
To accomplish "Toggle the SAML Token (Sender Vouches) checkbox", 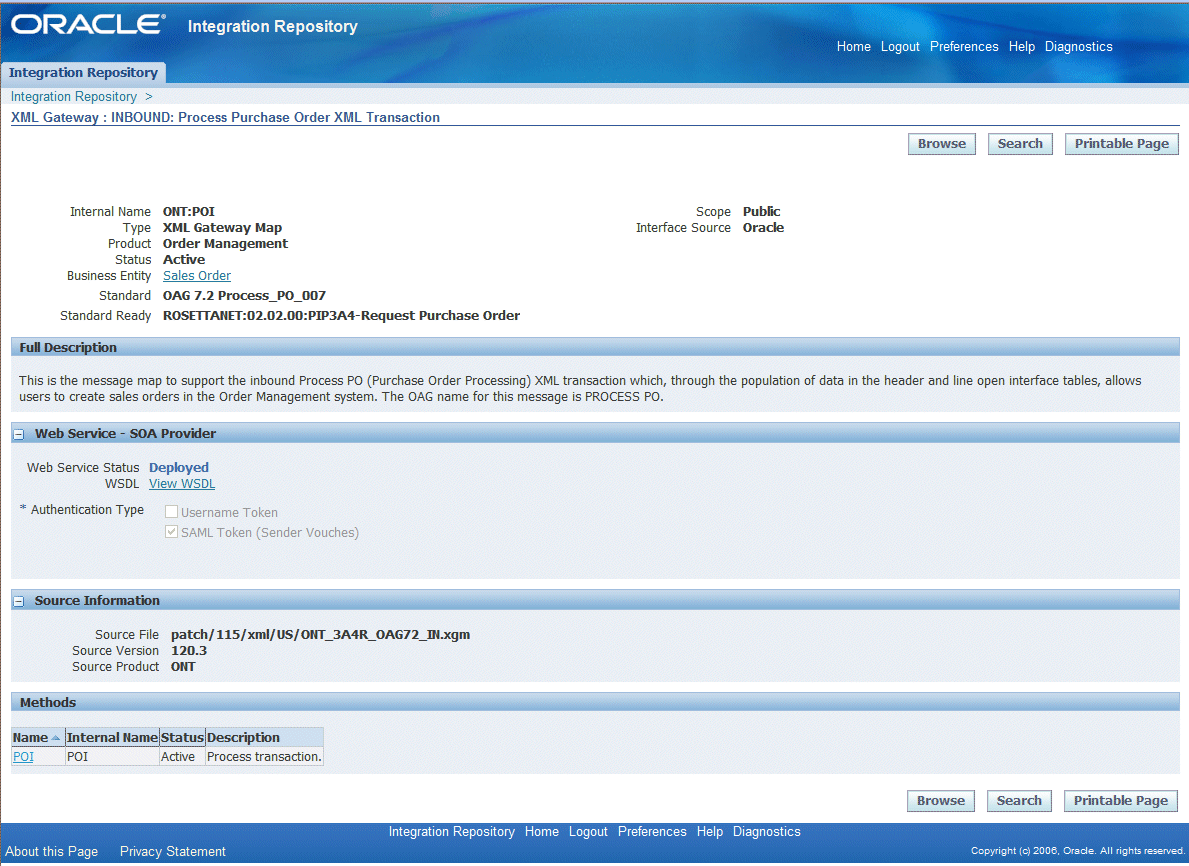I will pyautogui.click(x=171, y=532).
